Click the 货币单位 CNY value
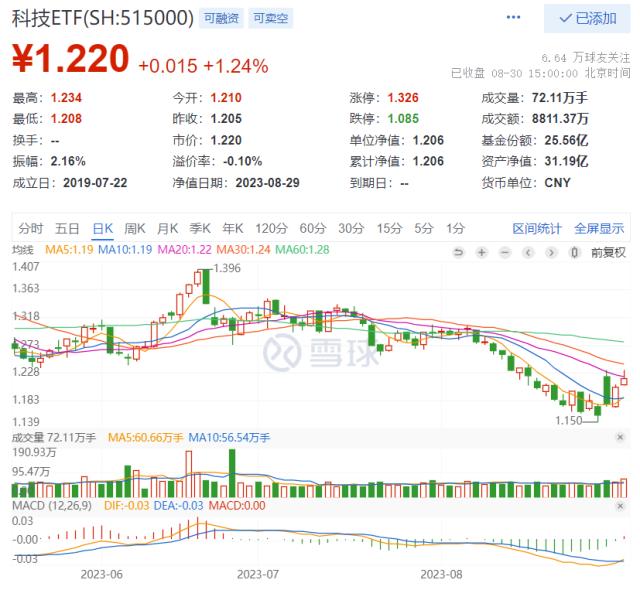Screen dimensions: 640x590 tap(558, 183)
